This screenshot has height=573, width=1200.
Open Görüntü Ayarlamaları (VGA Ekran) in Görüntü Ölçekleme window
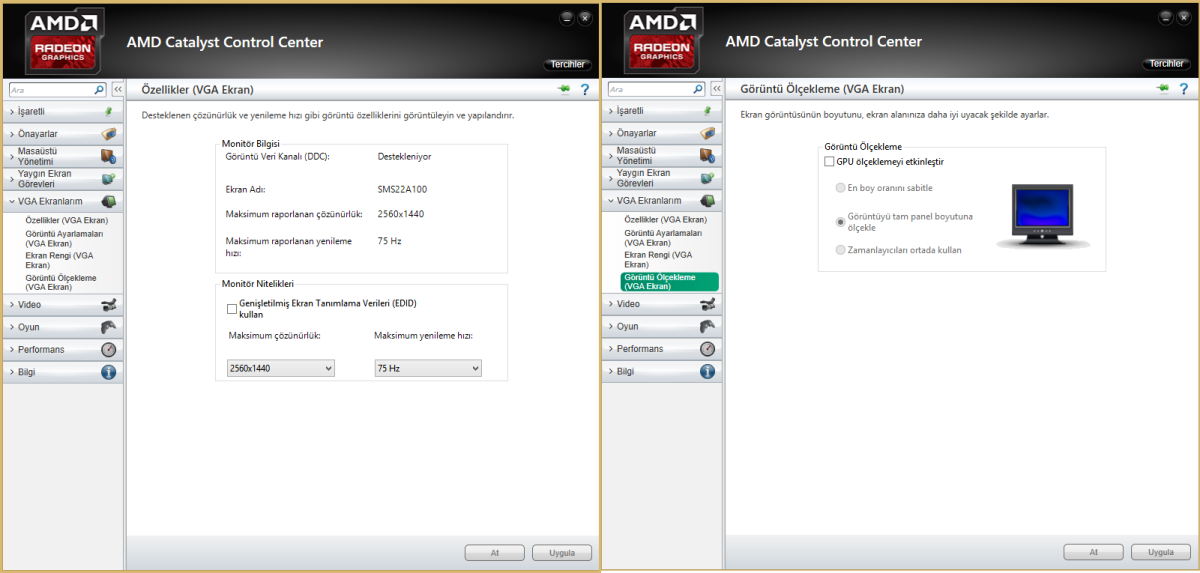click(662, 238)
